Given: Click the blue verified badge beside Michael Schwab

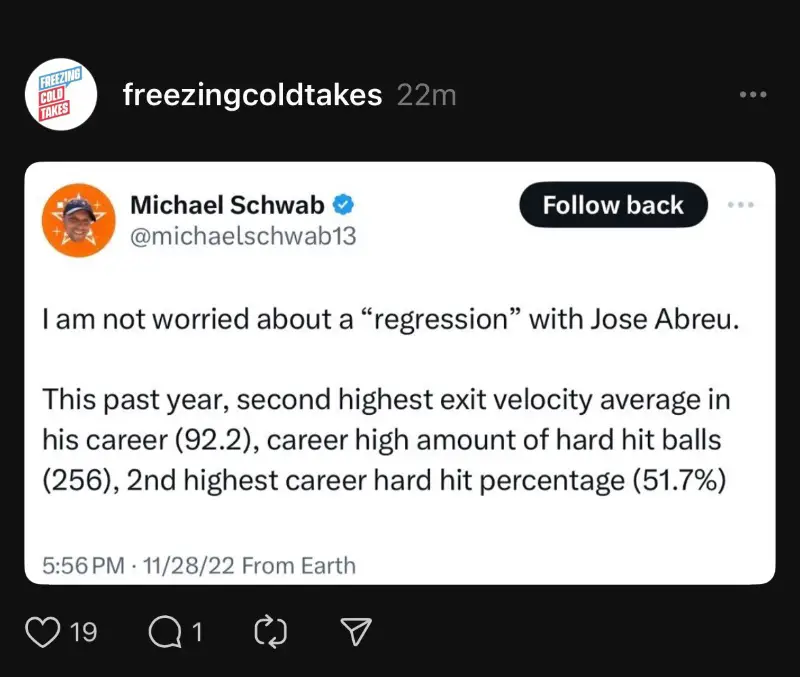Looking at the screenshot, I should 342,205.
